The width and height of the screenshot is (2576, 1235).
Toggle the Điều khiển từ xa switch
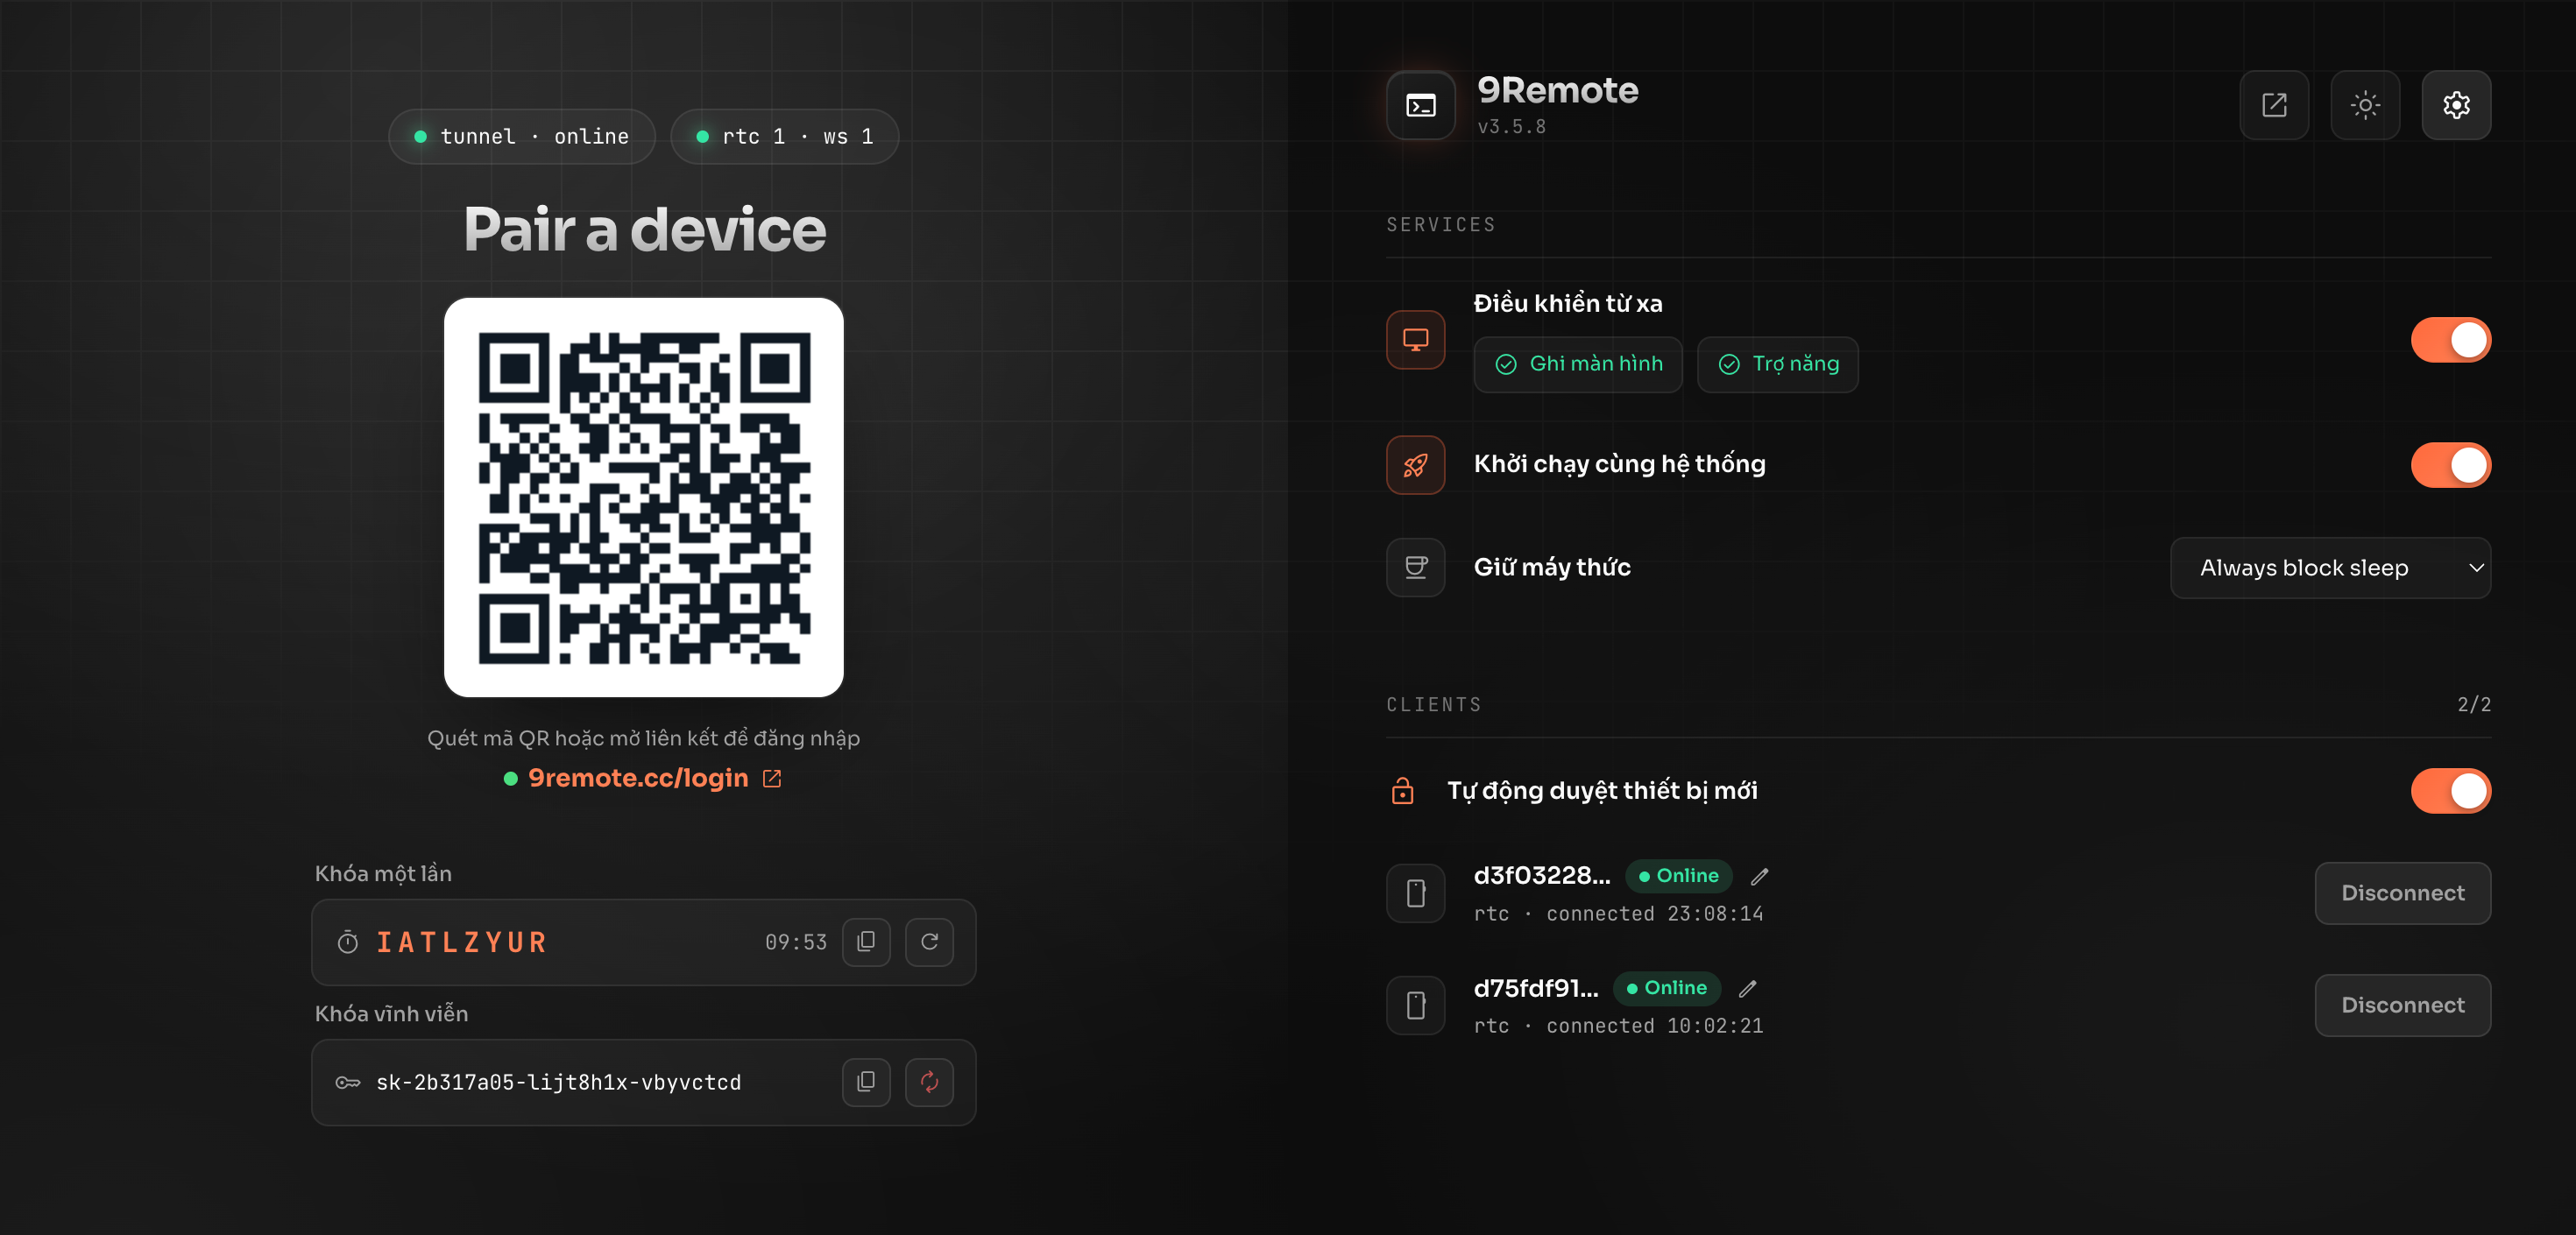coord(2450,340)
